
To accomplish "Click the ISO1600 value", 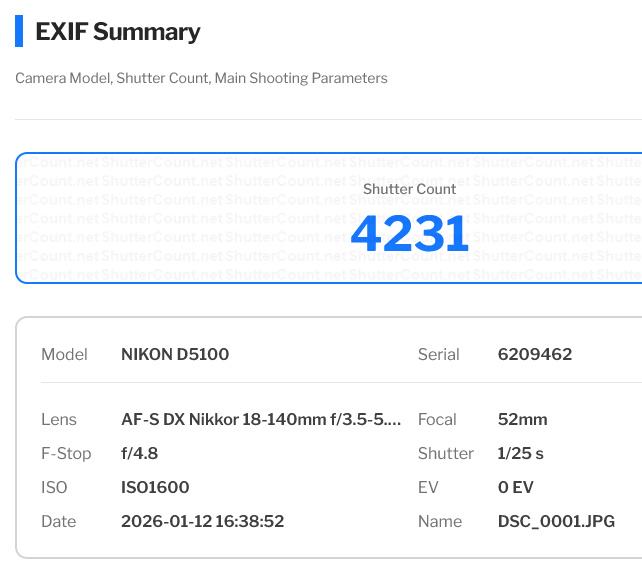I will (155, 488).
